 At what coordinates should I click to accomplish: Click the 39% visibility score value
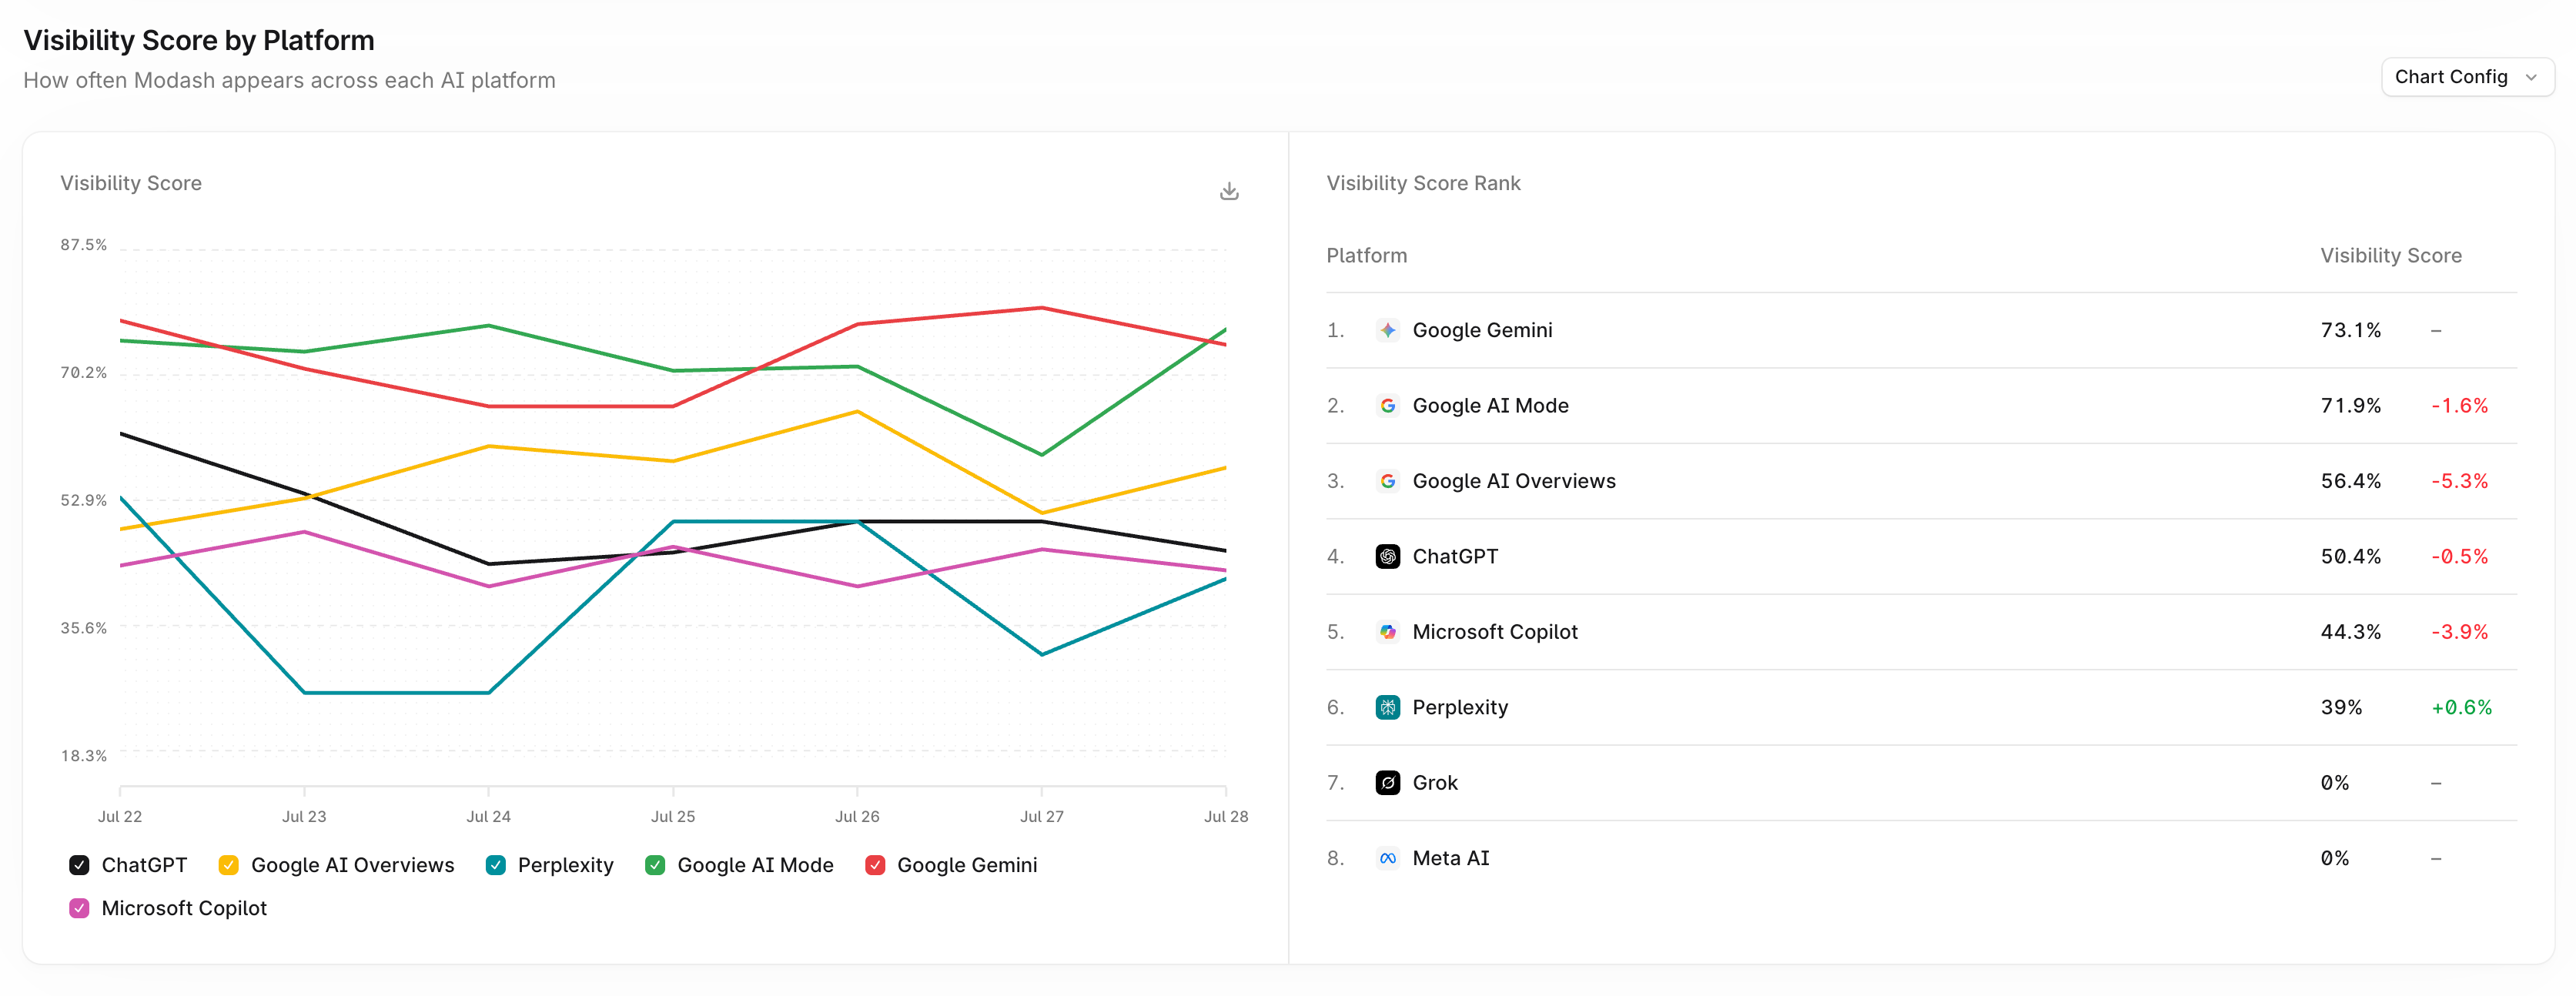(2341, 708)
